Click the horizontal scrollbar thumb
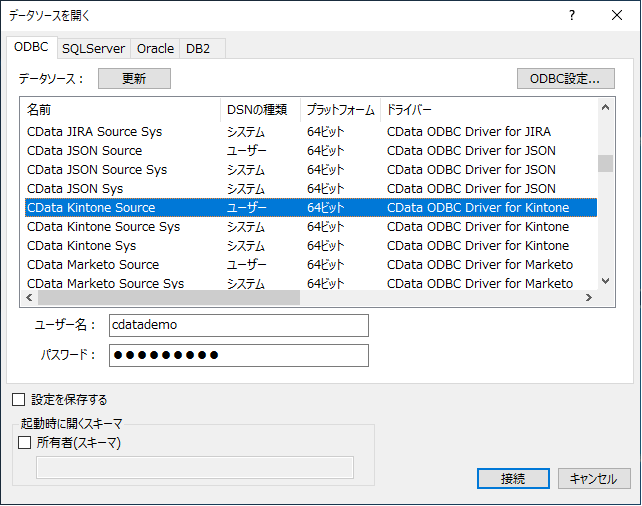The image size is (642, 506). [x=169, y=298]
